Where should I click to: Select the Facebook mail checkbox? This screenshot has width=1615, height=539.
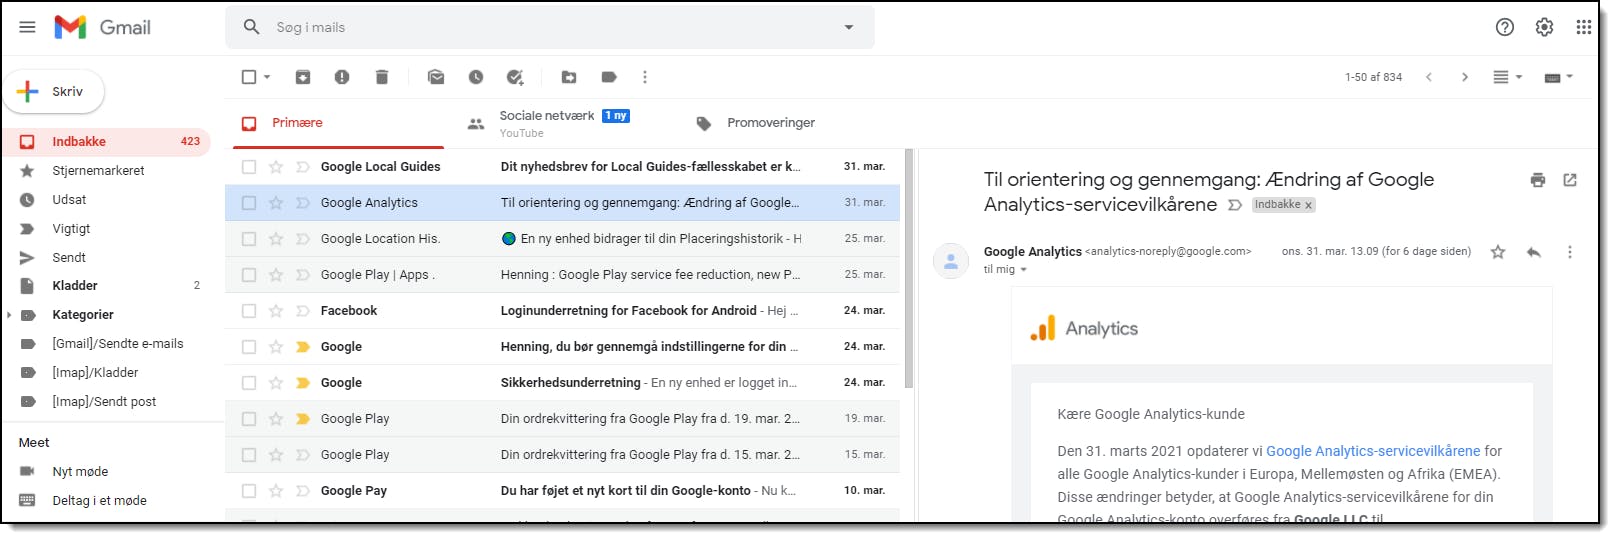(x=249, y=311)
